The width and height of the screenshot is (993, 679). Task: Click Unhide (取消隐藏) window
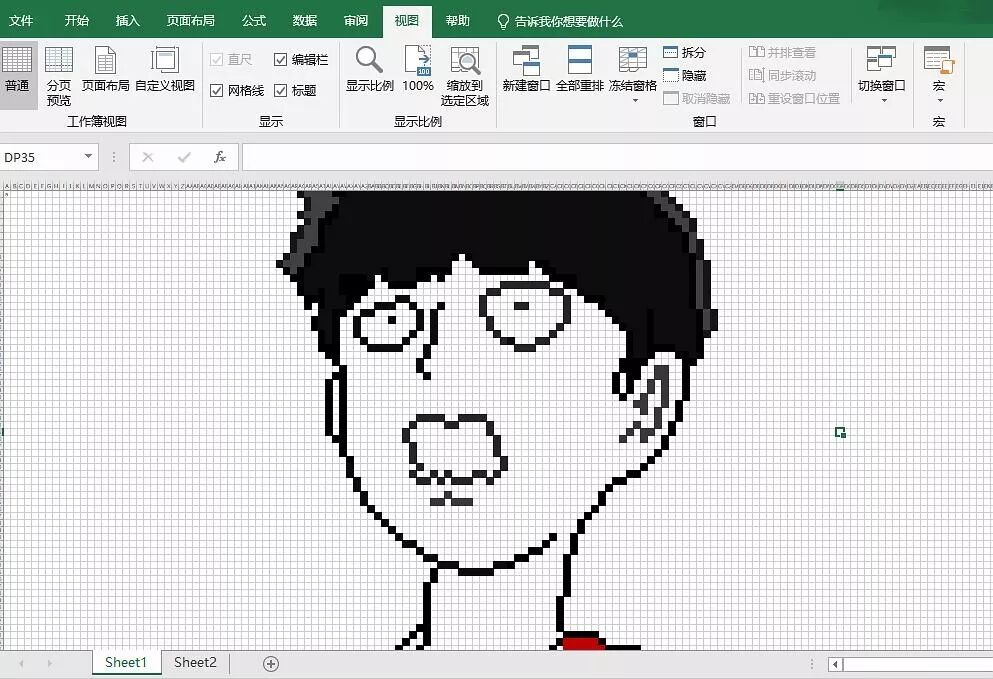(697, 98)
